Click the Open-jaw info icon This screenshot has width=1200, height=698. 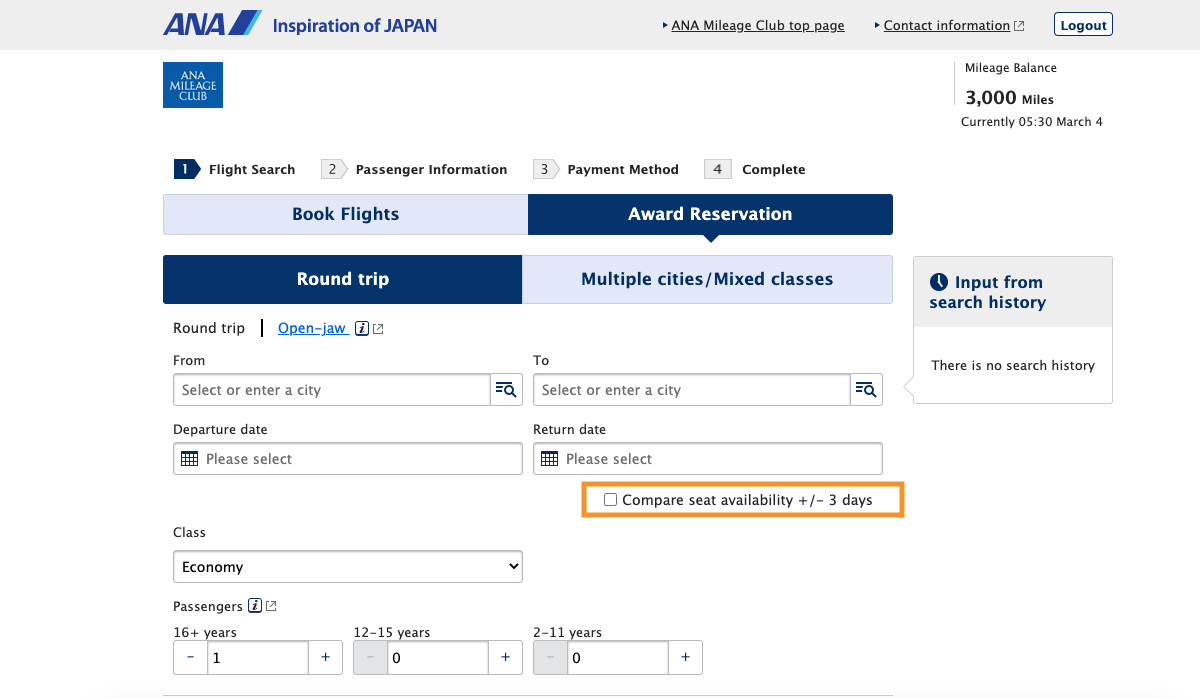362,328
